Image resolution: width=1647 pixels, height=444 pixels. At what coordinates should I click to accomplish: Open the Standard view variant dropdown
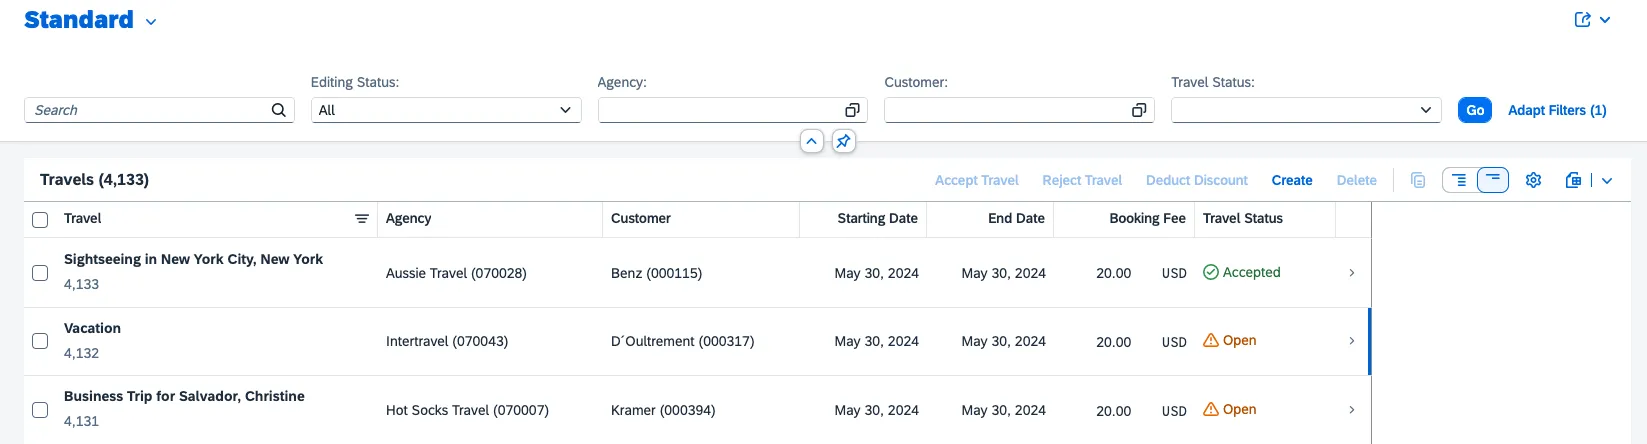click(151, 22)
